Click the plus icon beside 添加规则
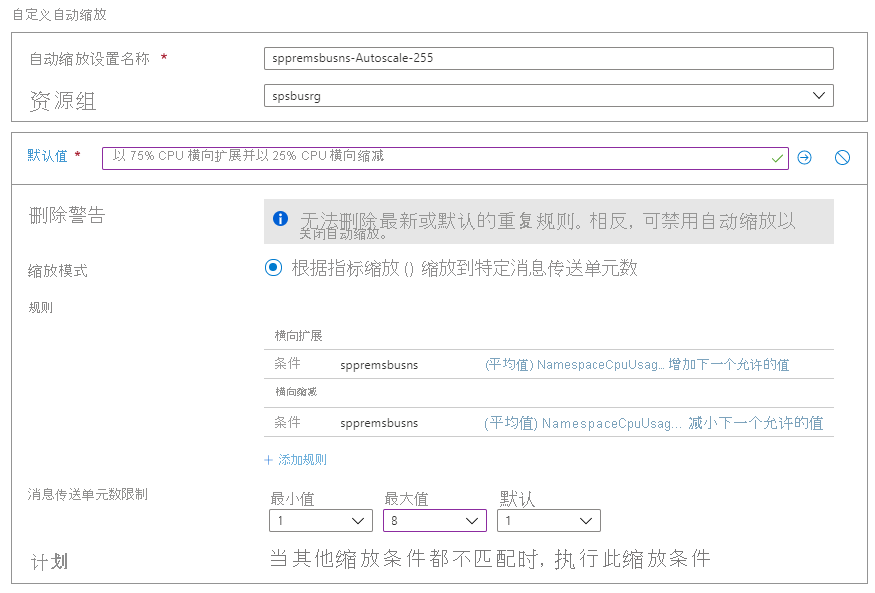Viewport: 875px width, 593px height. 268,460
